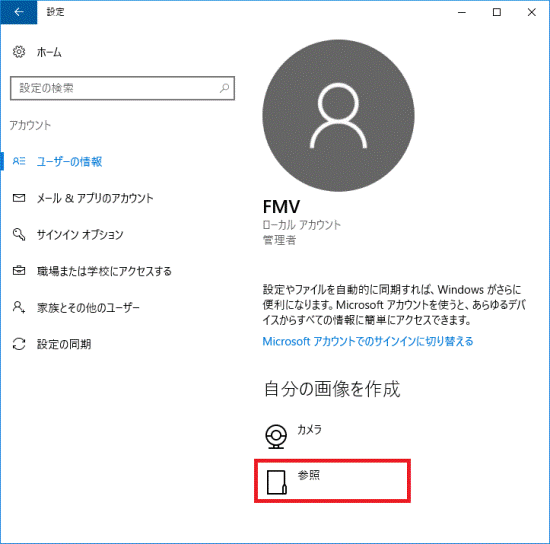Click Microsoft アカウントでのサインインに切り替える link
The image size is (550, 544).
pos(368,341)
